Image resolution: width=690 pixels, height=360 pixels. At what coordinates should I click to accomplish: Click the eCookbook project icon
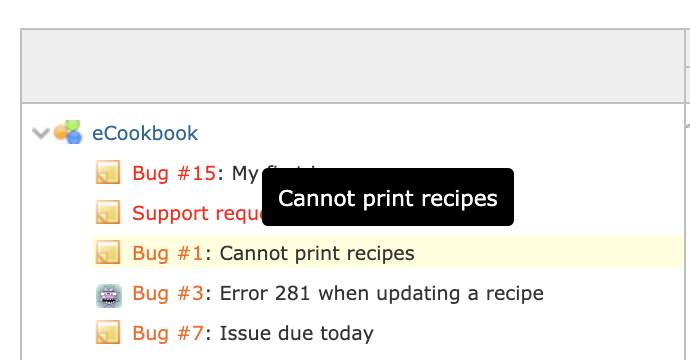coord(68,132)
